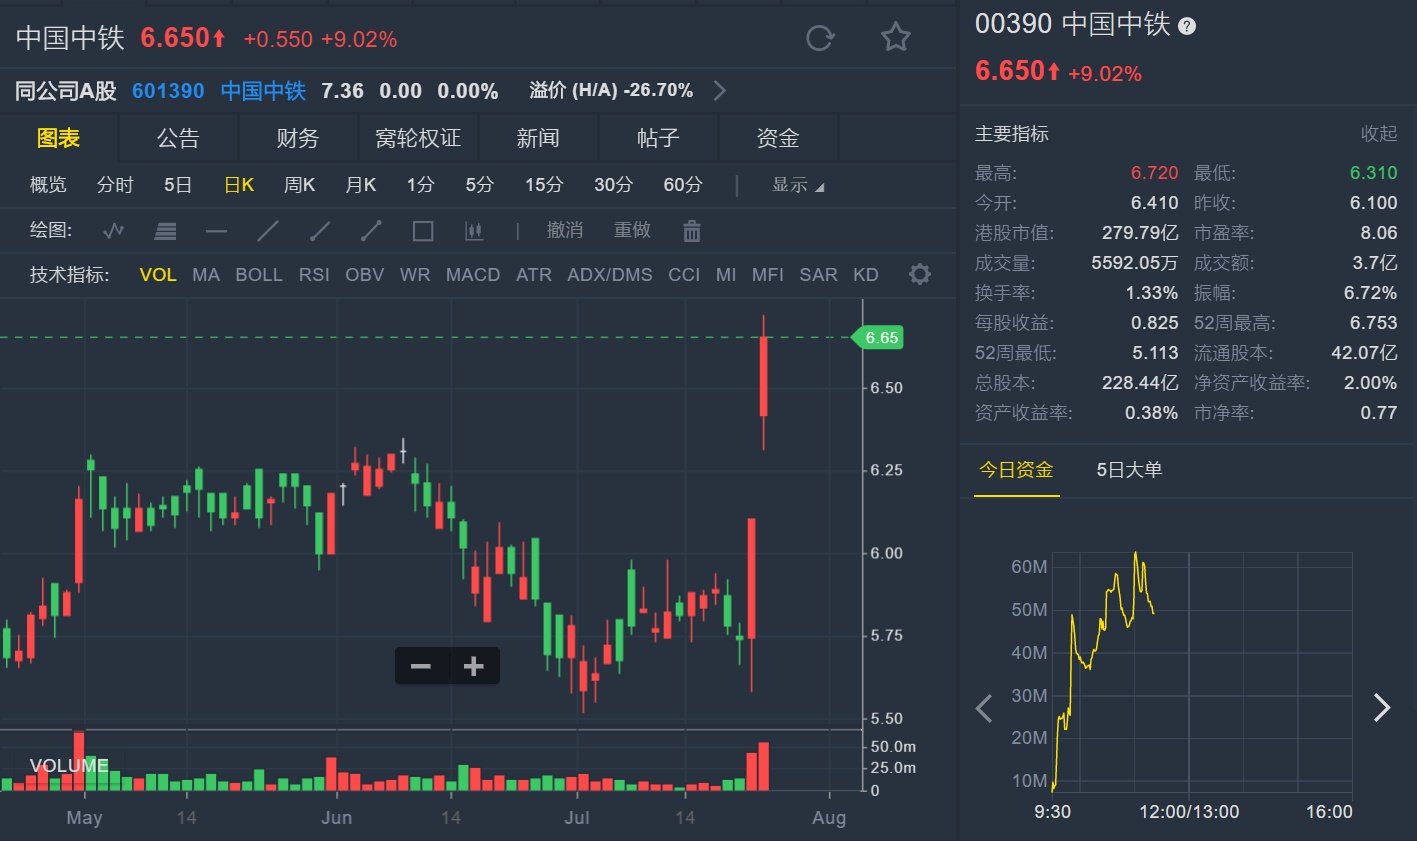1417x841 pixels.
Task: Click the trash icon to delete drawings
Action: point(692,231)
